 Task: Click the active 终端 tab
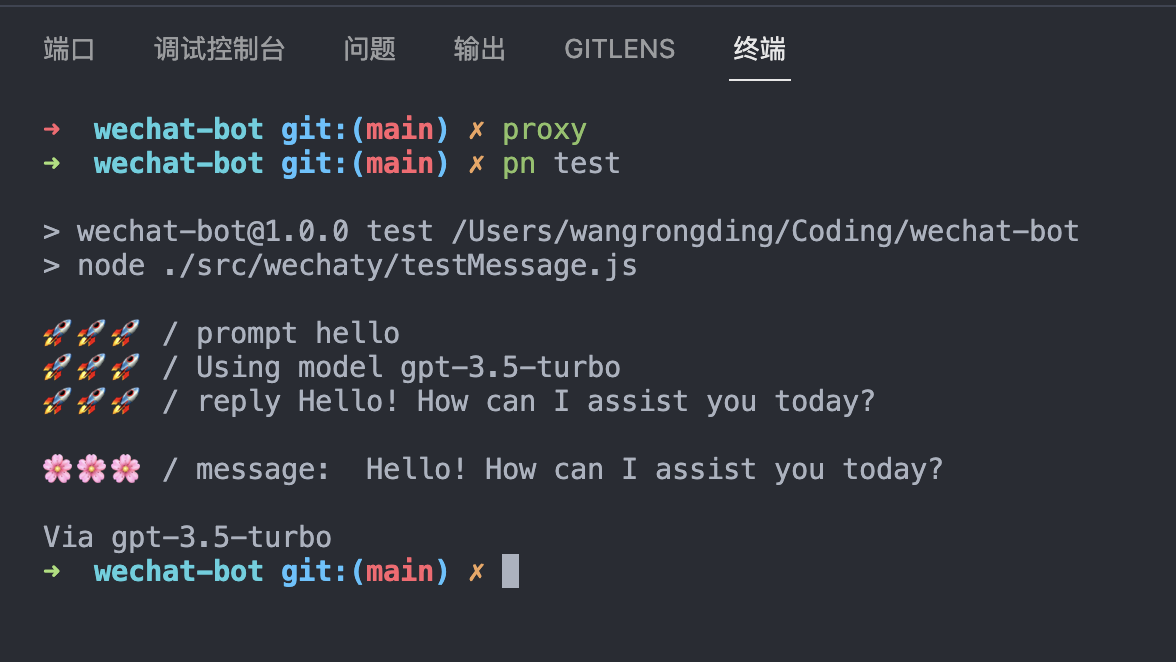pos(759,49)
